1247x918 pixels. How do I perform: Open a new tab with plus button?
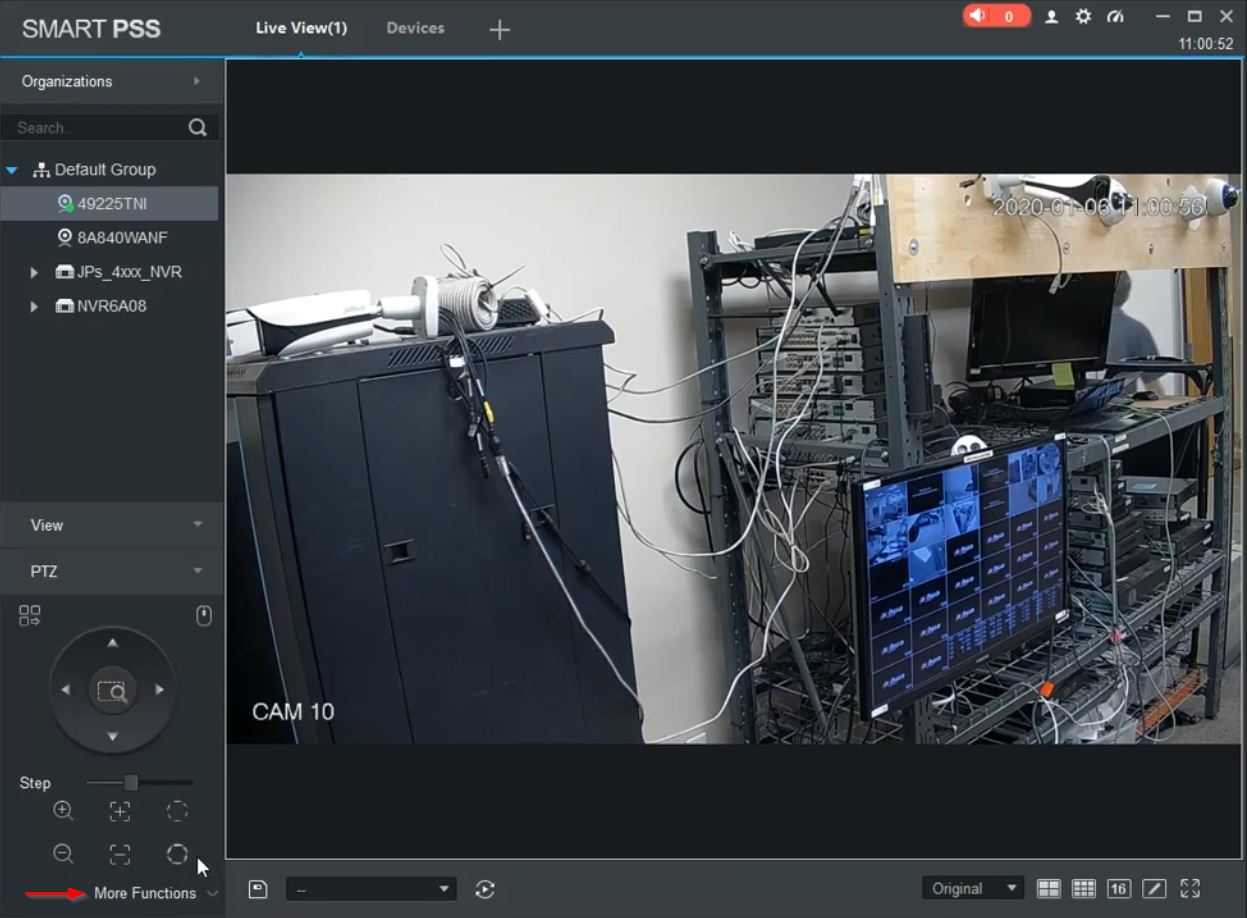(499, 30)
